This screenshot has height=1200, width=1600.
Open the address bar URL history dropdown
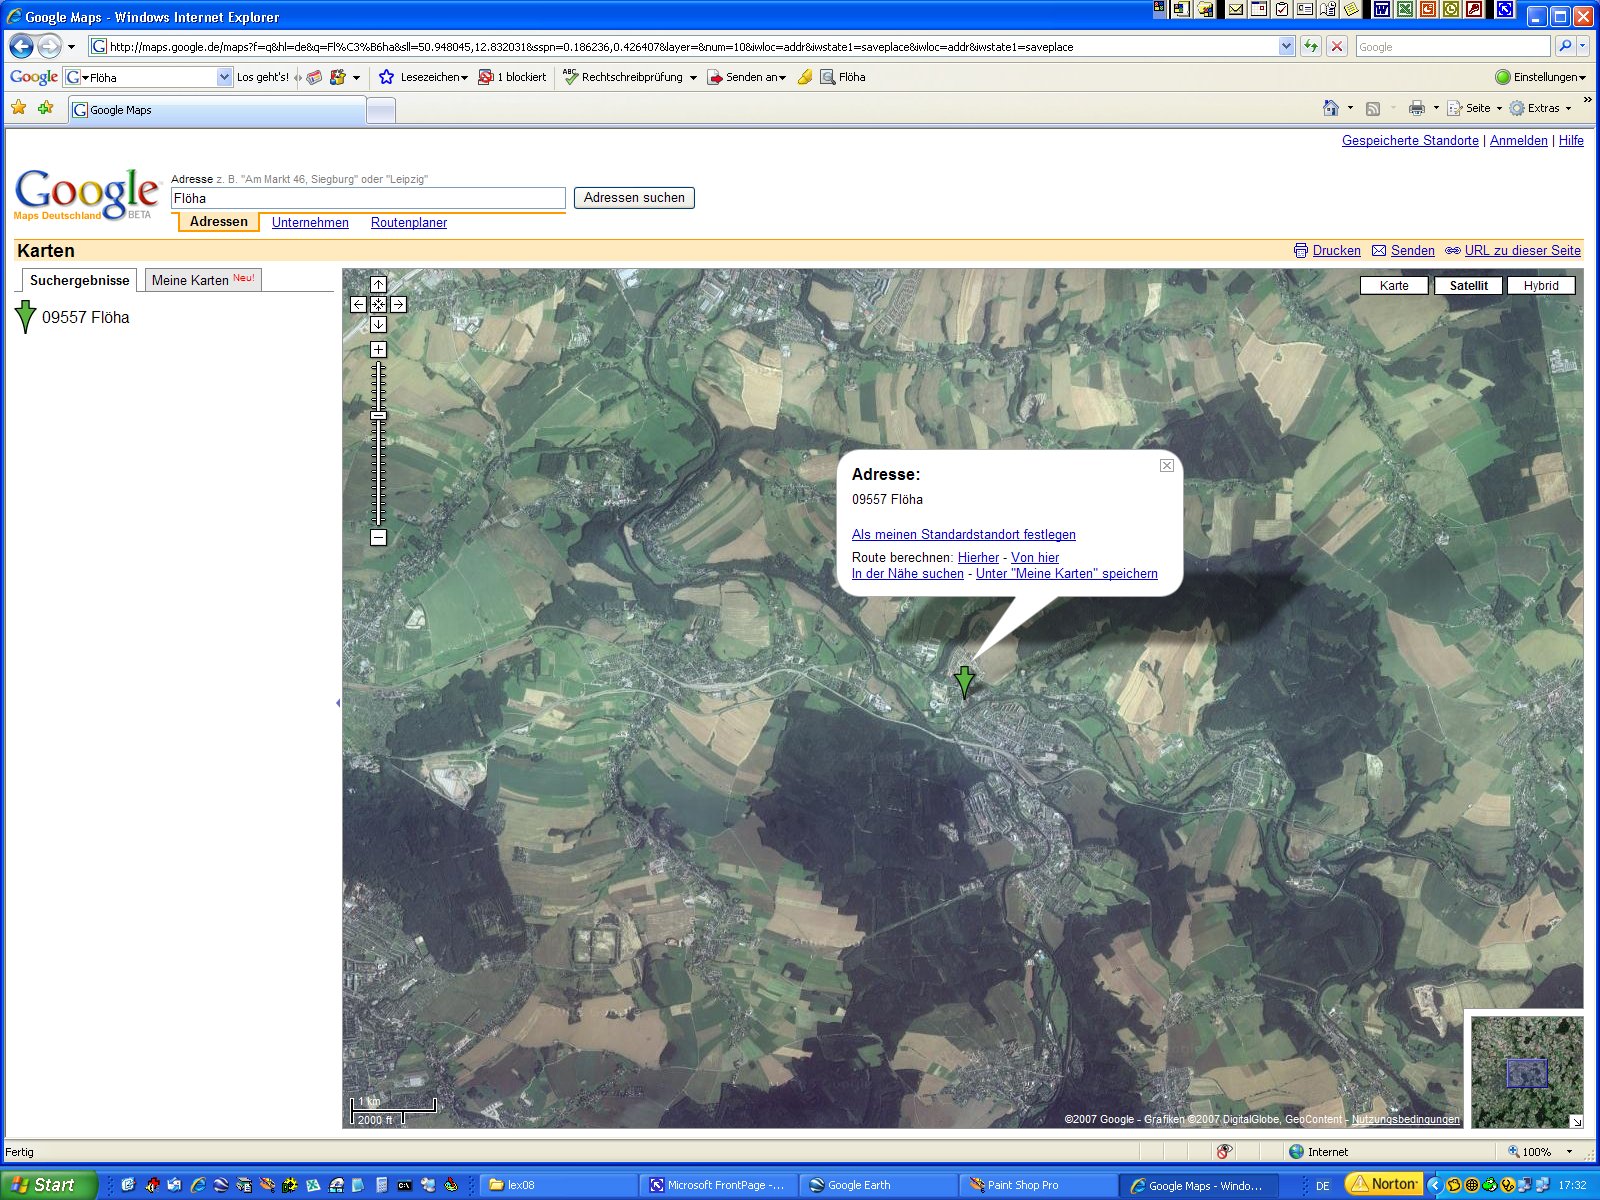point(1286,46)
